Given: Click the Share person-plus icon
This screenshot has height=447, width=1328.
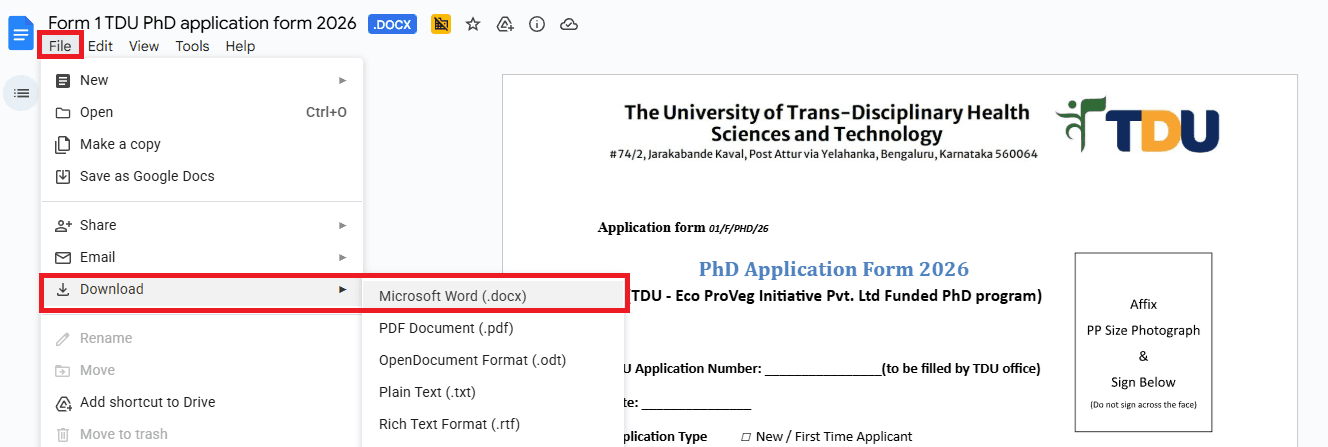Looking at the screenshot, I should click(x=63, y=225).
